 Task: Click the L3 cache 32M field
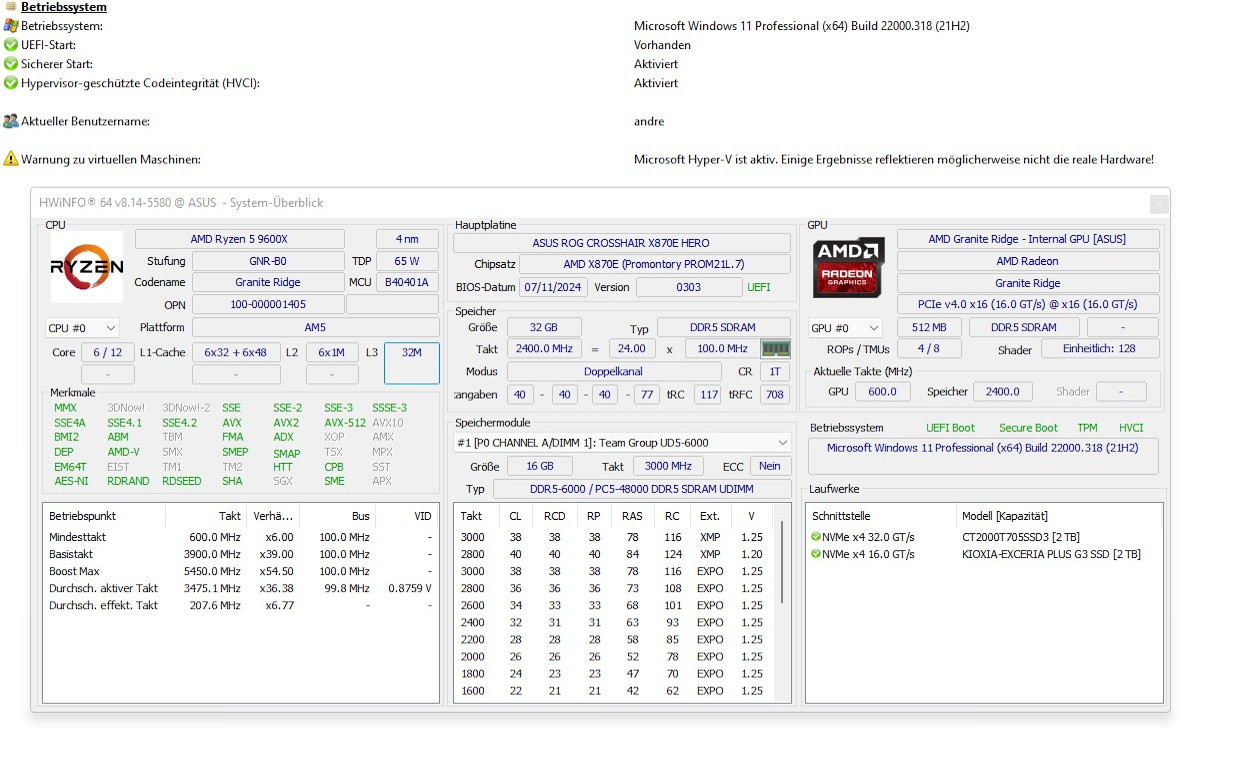(411, 363)
